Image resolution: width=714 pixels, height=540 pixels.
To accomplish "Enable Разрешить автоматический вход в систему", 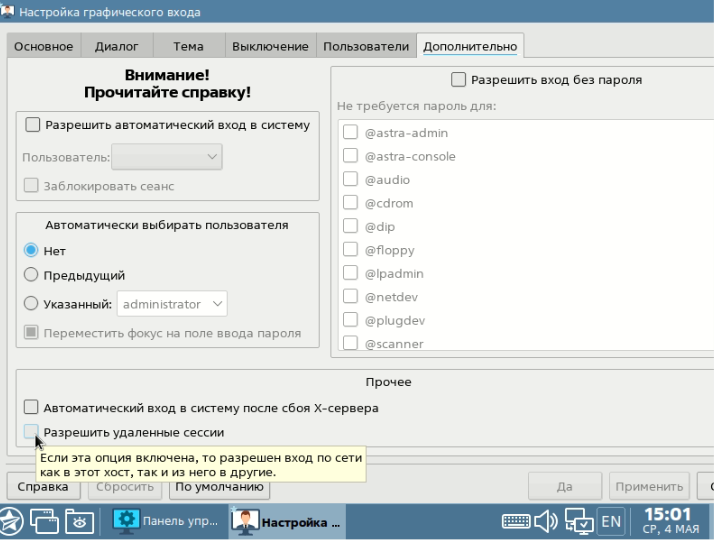I will pyautogui.click(x=32, y=125).
